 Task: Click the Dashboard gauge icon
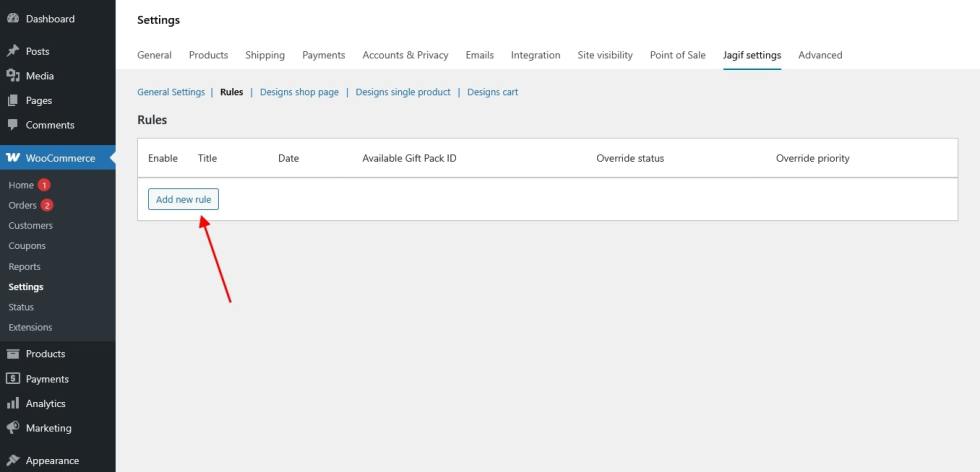[x=13, y=19]
